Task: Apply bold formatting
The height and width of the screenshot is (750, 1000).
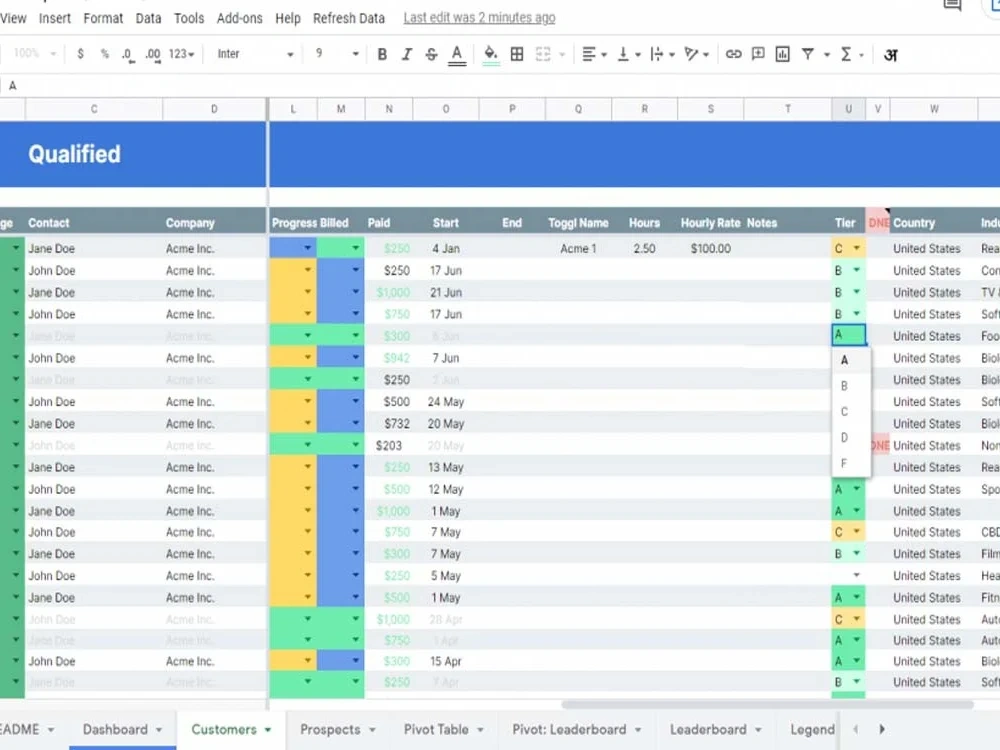Action: click(x=382, y=54)
